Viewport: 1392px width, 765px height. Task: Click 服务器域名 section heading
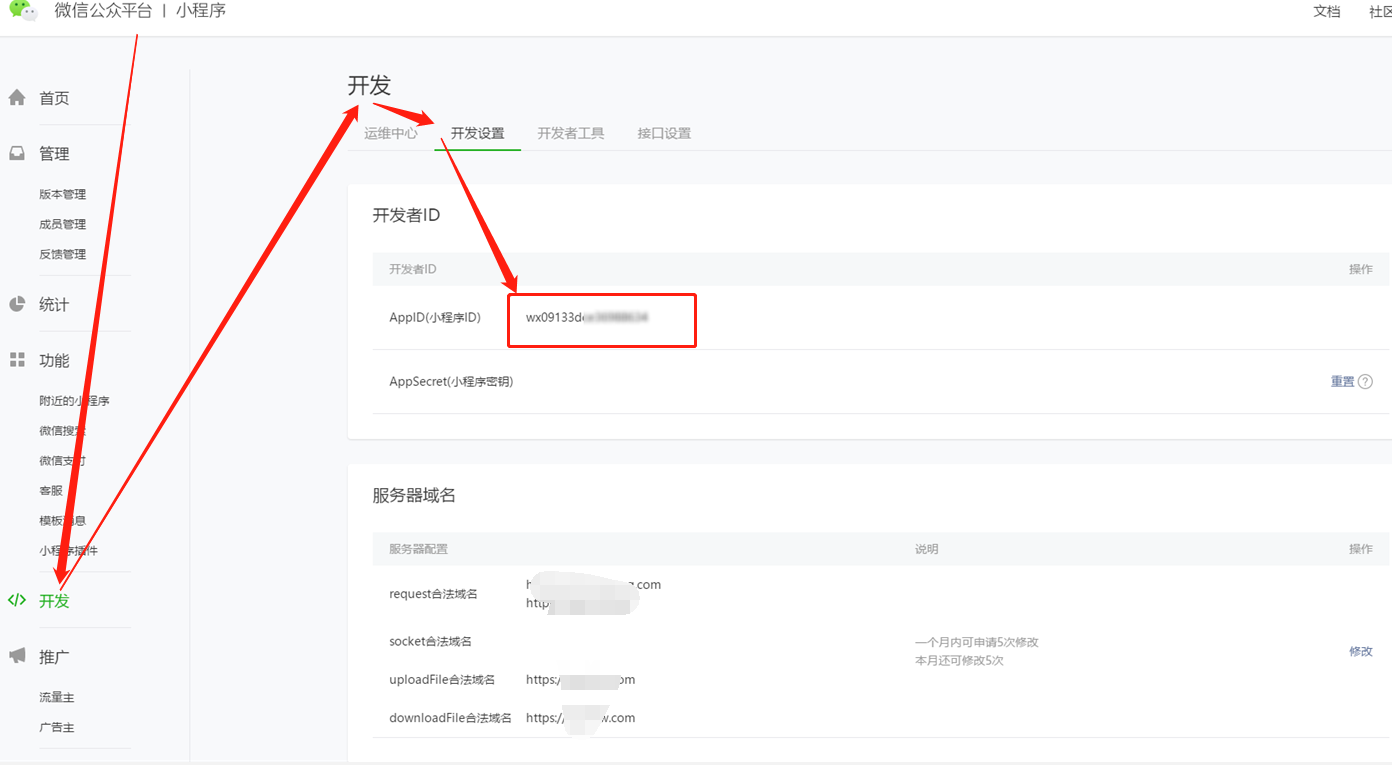point(414,495)
